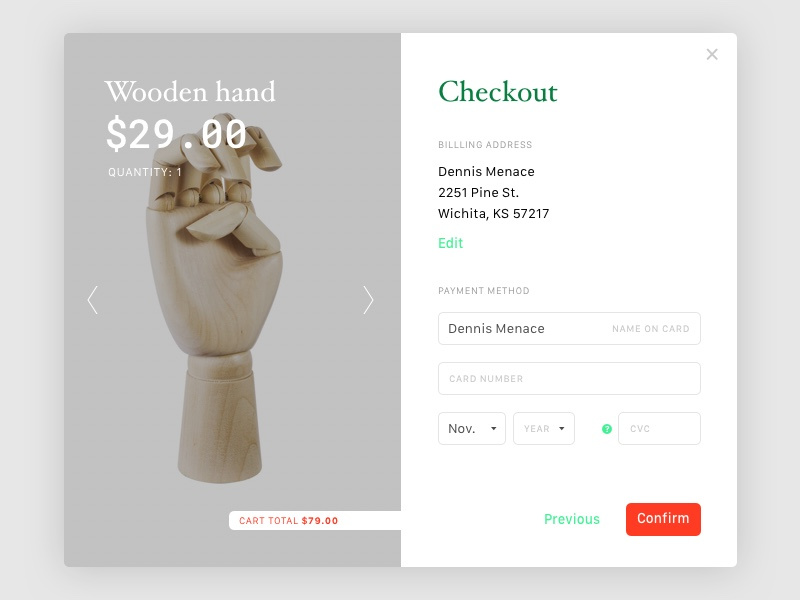
Task: Open the Nov. month dropdown
Action: click(472, 429)
